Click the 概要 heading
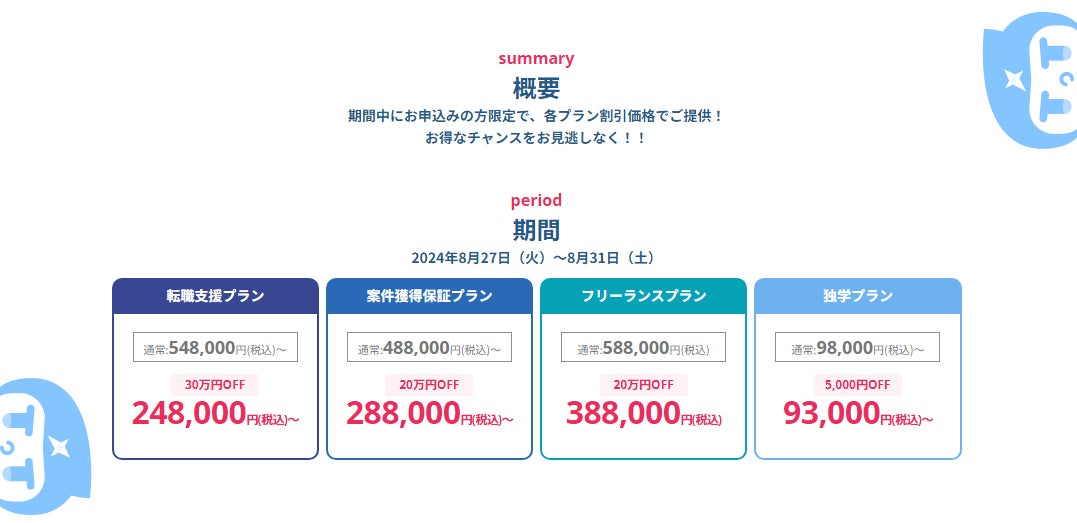 (x=536, y=88)
